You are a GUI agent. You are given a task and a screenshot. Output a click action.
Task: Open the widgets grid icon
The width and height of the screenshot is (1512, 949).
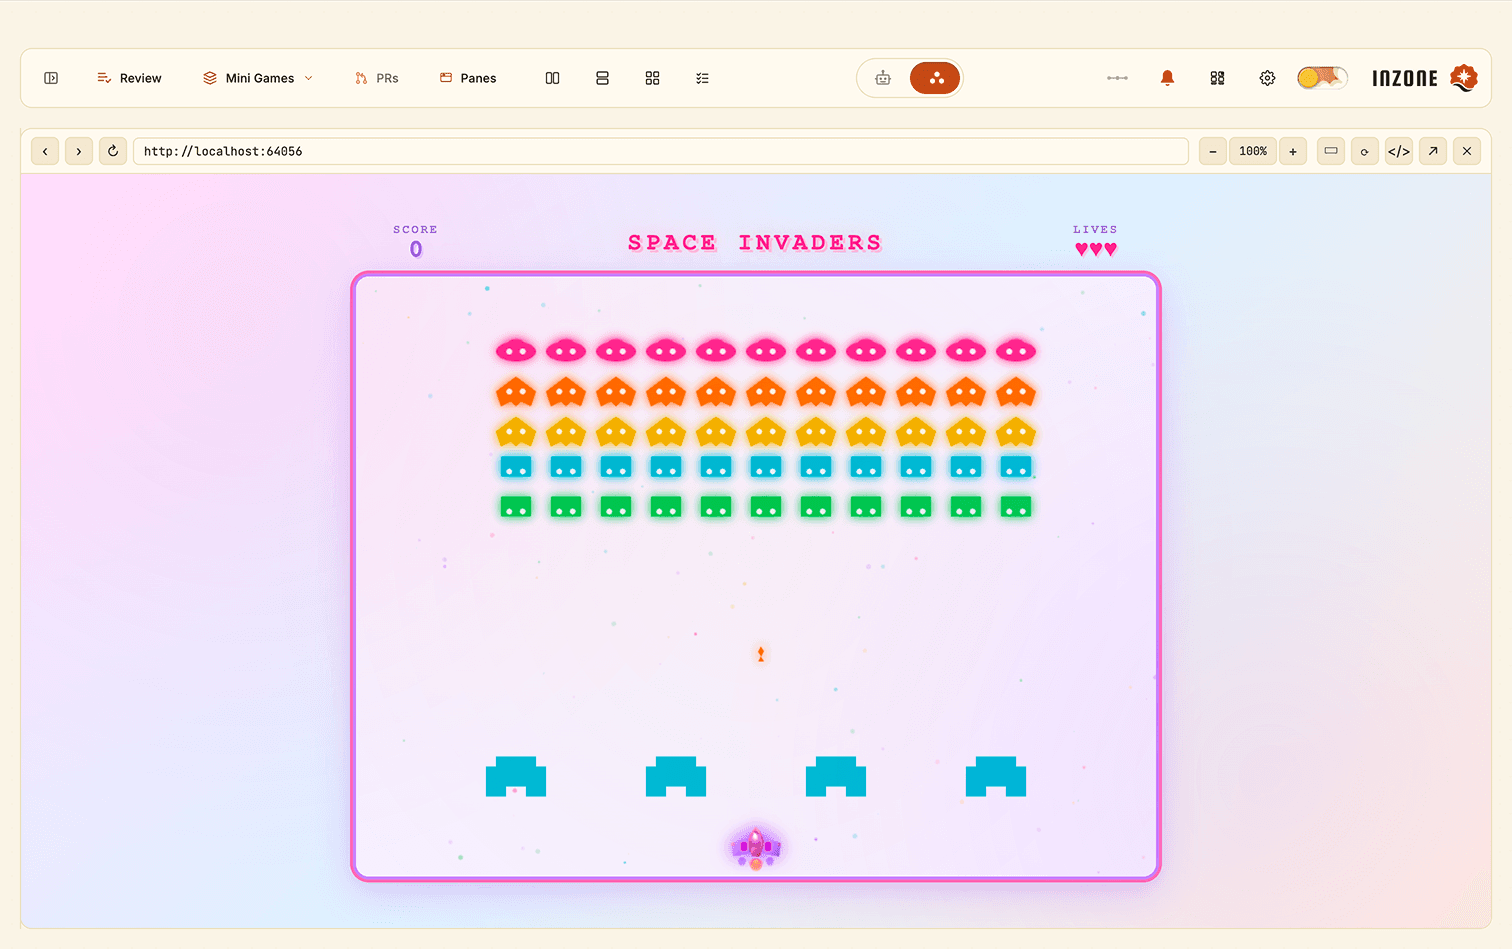(1217, 78)
